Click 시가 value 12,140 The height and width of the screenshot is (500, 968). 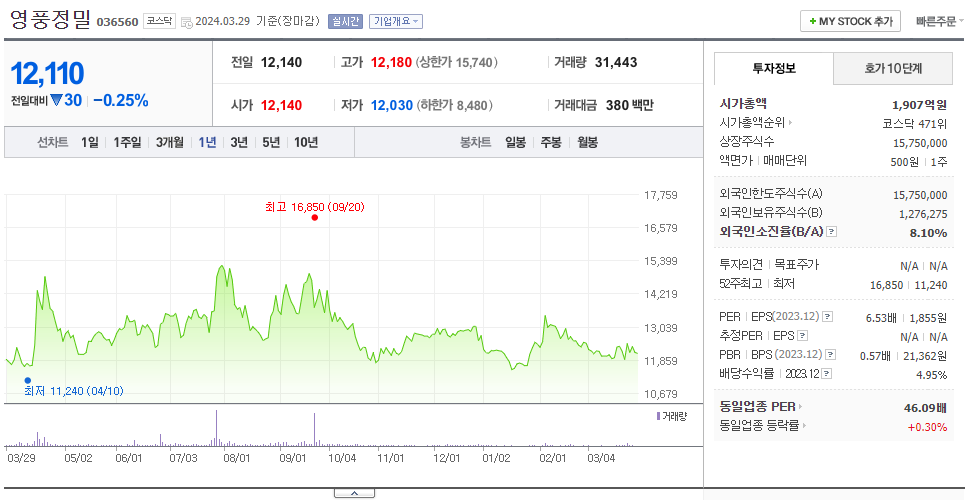[282, 106]
